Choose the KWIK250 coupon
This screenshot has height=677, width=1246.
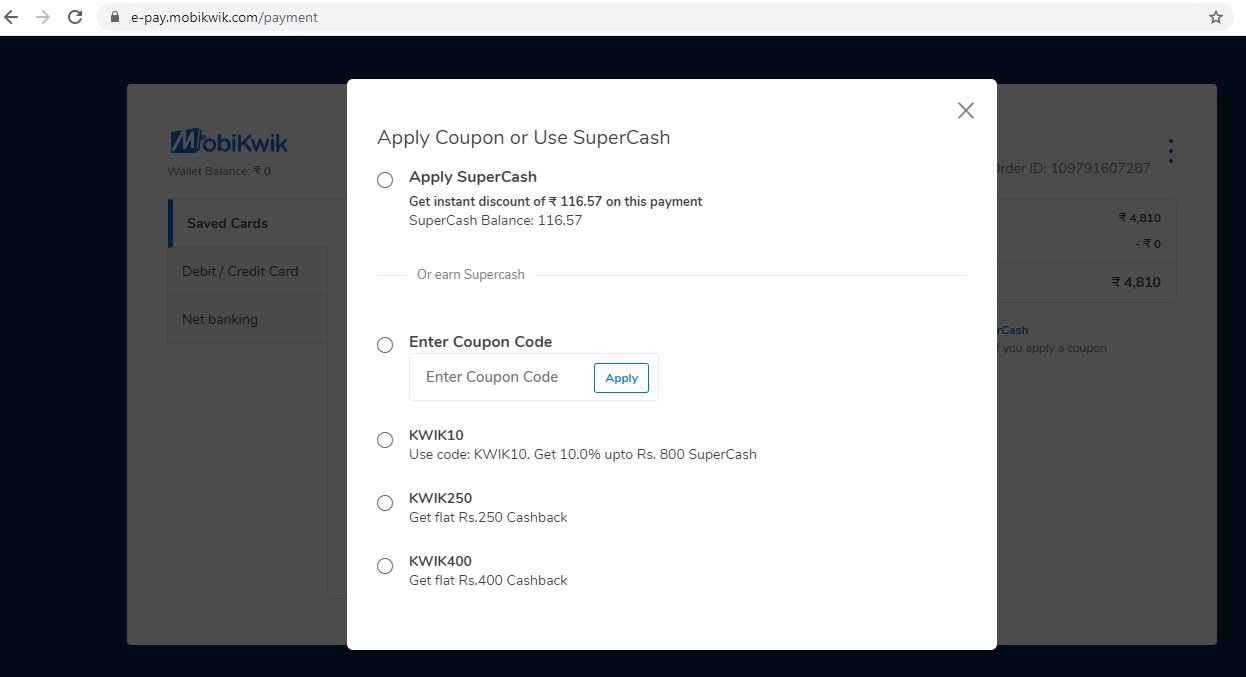385,503
